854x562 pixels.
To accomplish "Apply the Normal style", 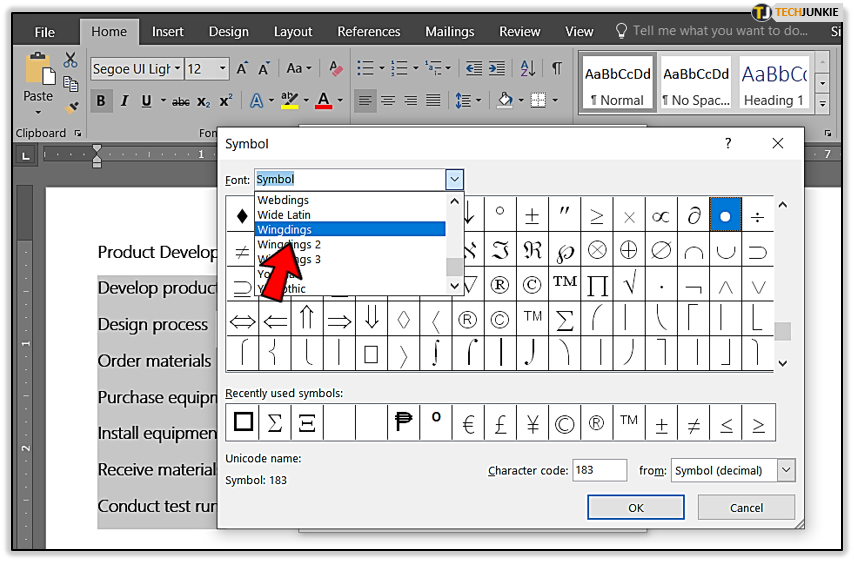I will point(618,83).
